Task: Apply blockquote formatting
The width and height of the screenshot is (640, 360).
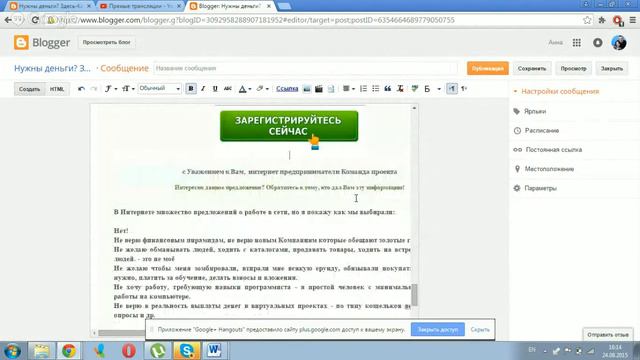Action: [388, 89]
